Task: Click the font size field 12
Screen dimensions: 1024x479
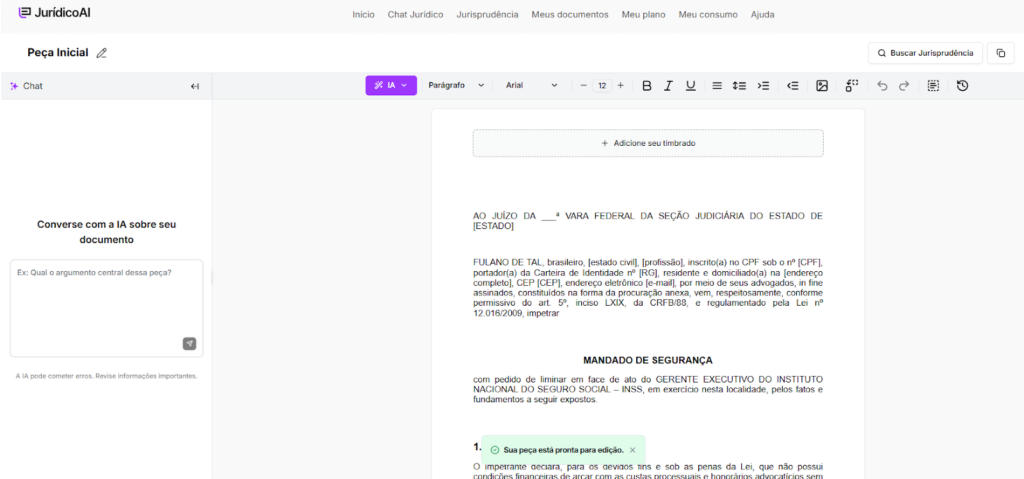Action: coord(602,86)
